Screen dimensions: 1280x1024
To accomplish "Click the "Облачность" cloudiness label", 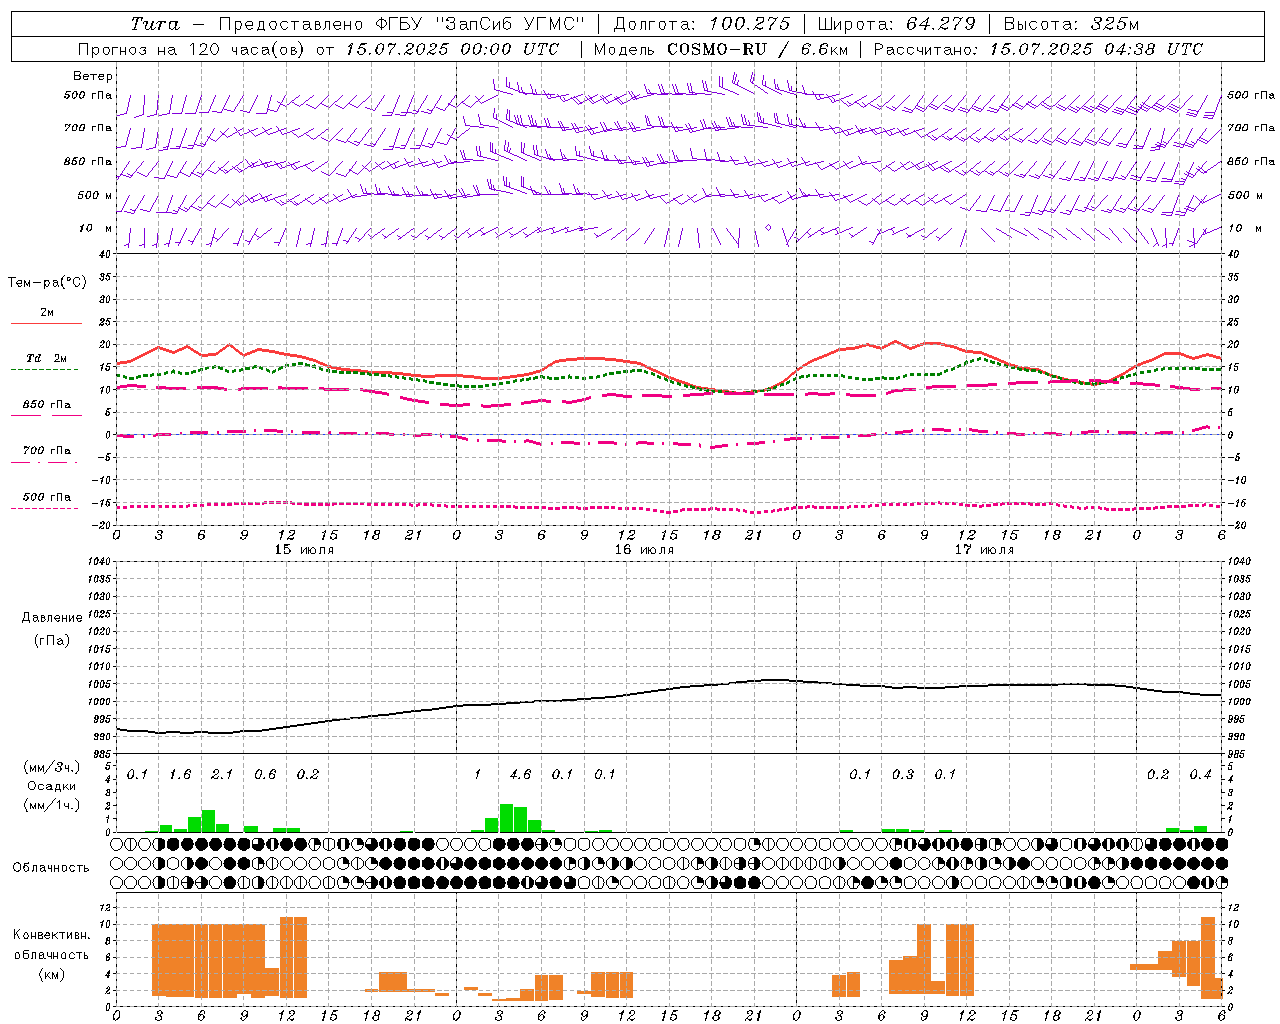I will coord(51,868).
